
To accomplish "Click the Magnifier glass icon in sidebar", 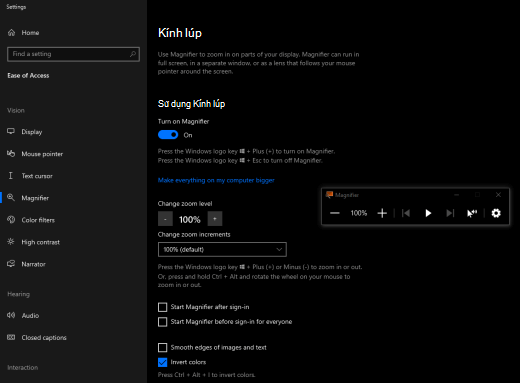I will (11, 197).
